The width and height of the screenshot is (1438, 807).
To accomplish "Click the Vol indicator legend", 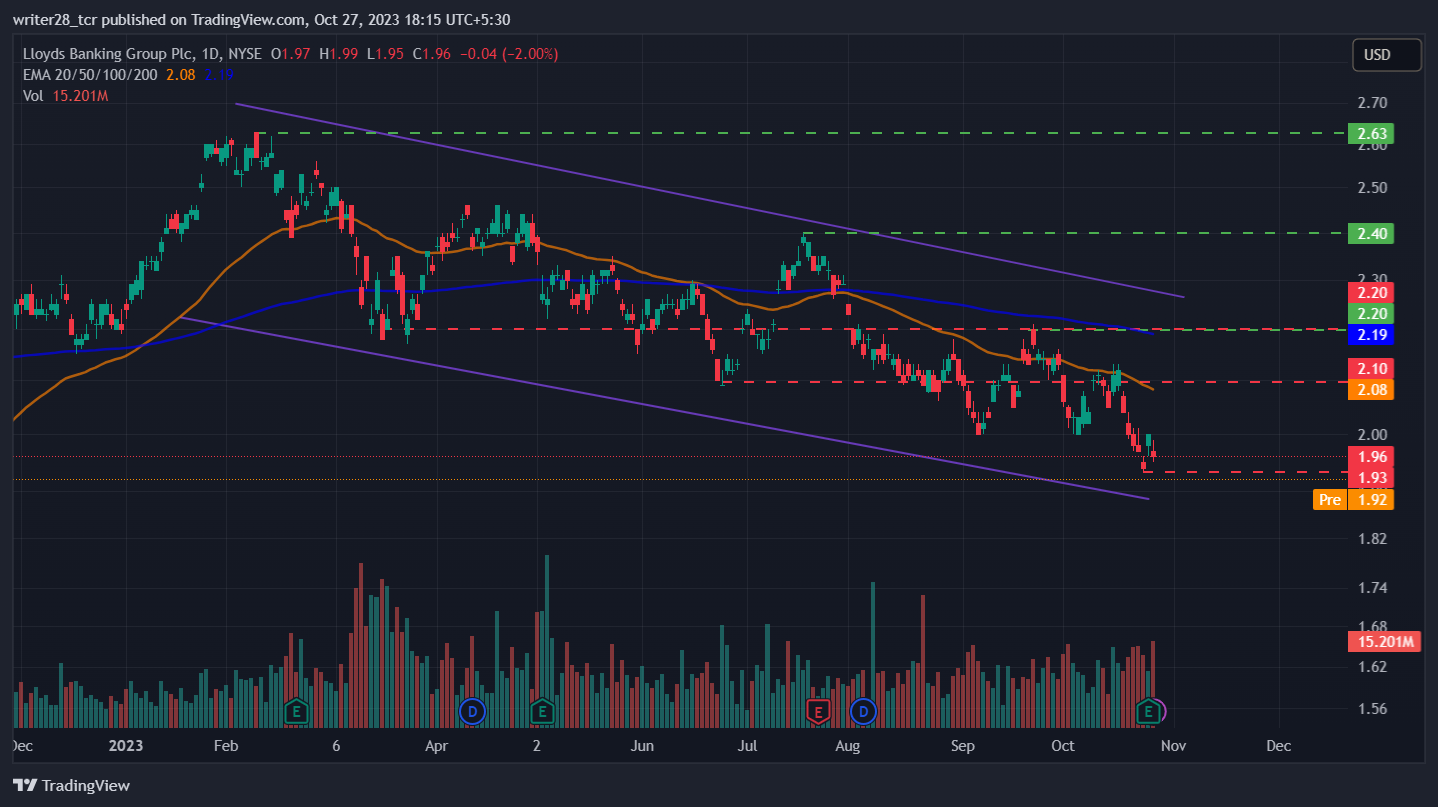I will [32, 95].
